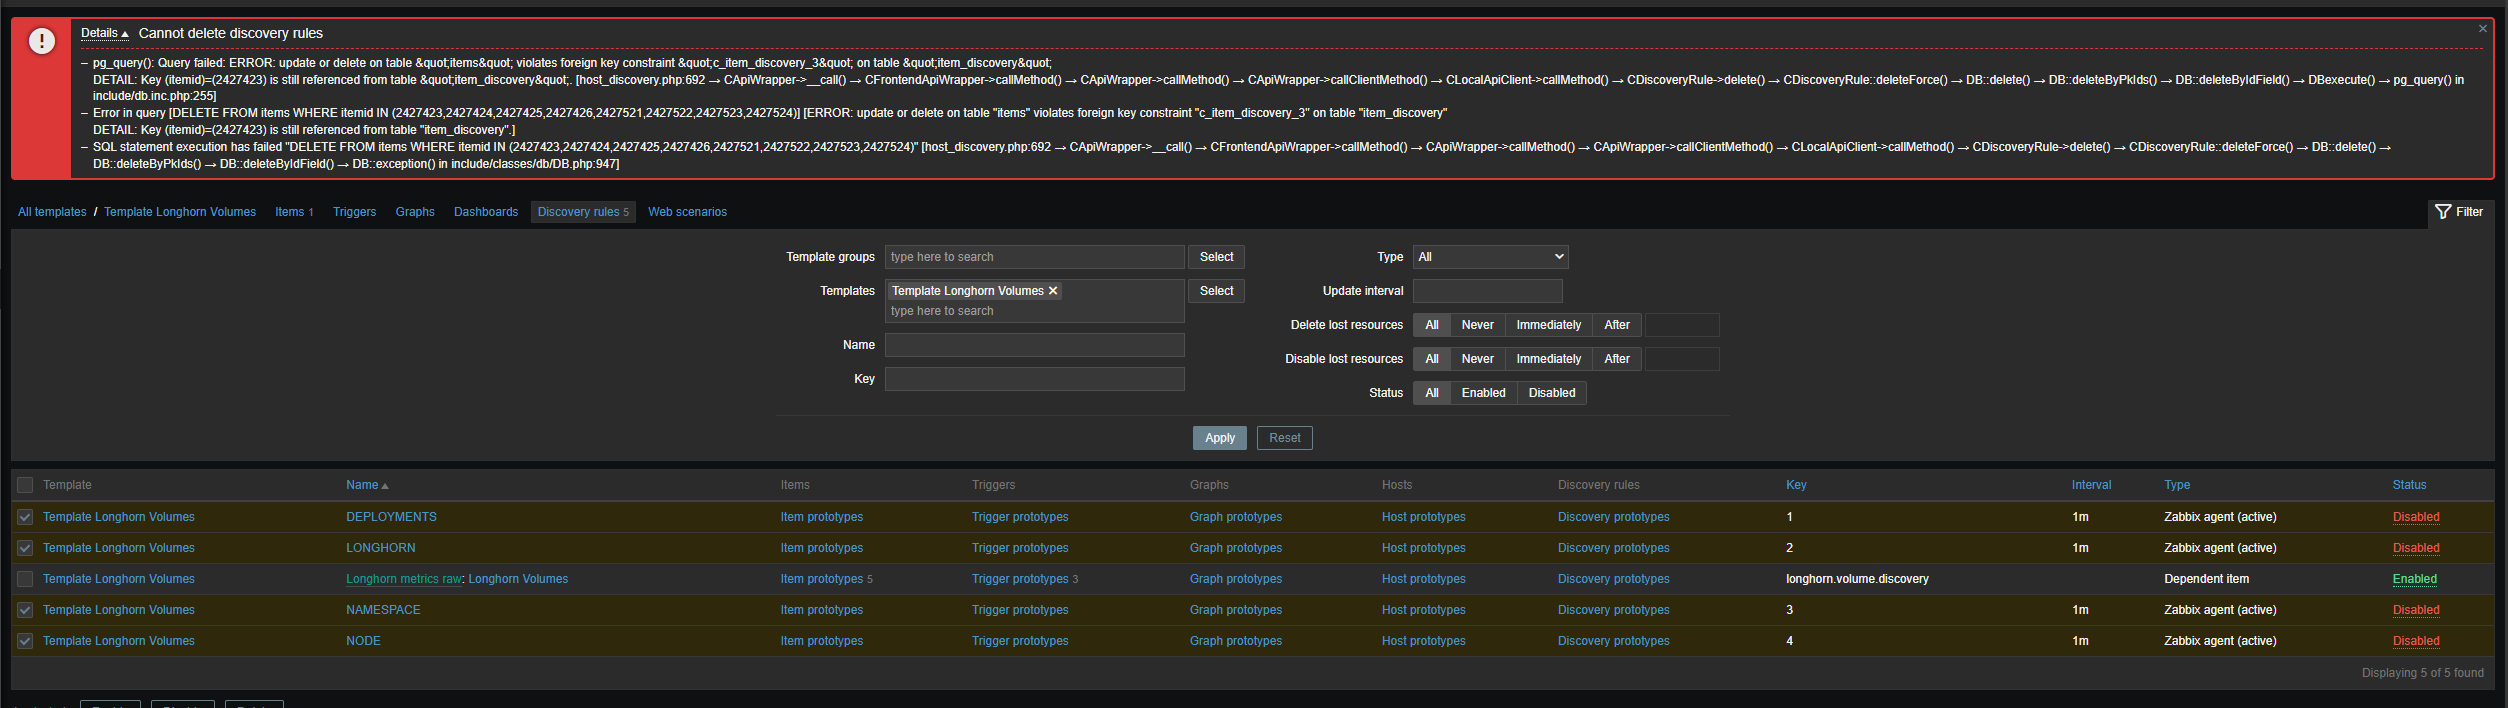
Task: Toggle the select-all checkbox in table header
Action: (25, 485)
